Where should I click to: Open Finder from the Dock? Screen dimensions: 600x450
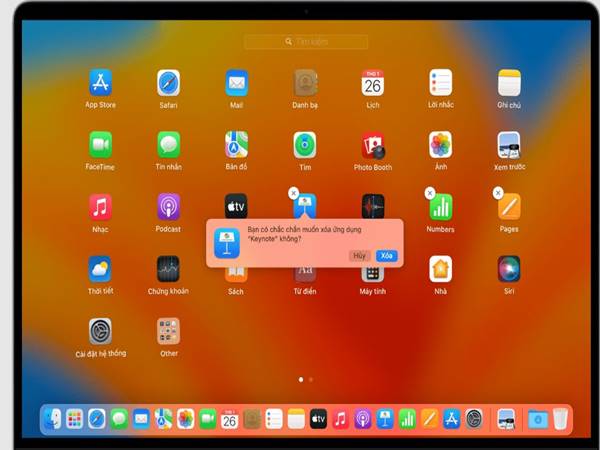tap(52, 419)
